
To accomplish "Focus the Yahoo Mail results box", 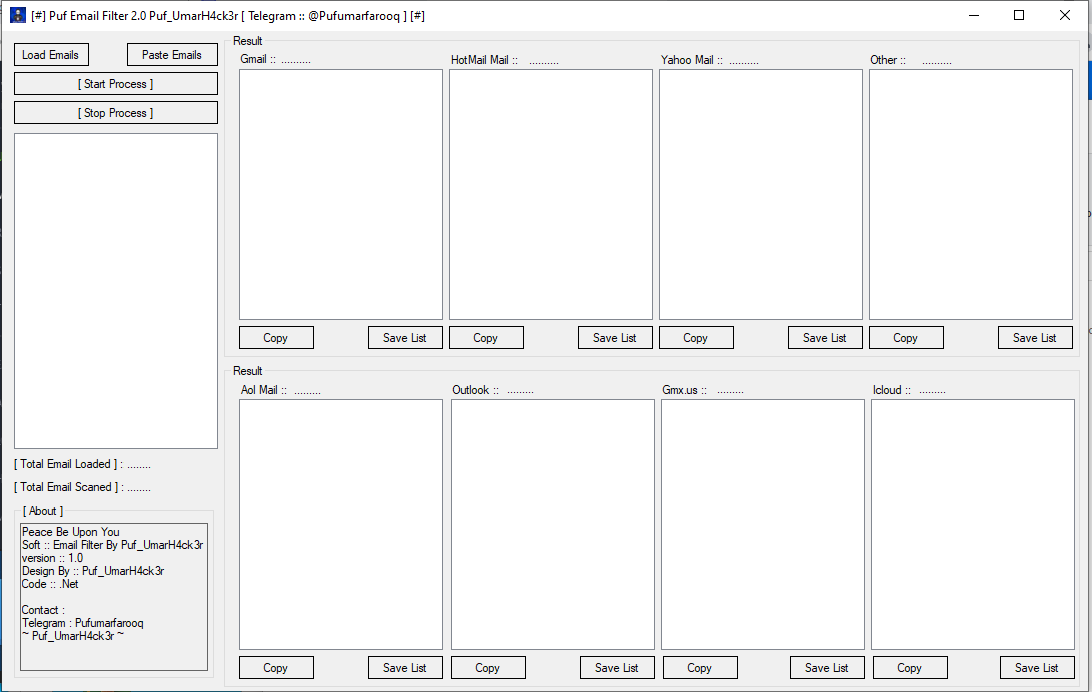I will 761,194.
